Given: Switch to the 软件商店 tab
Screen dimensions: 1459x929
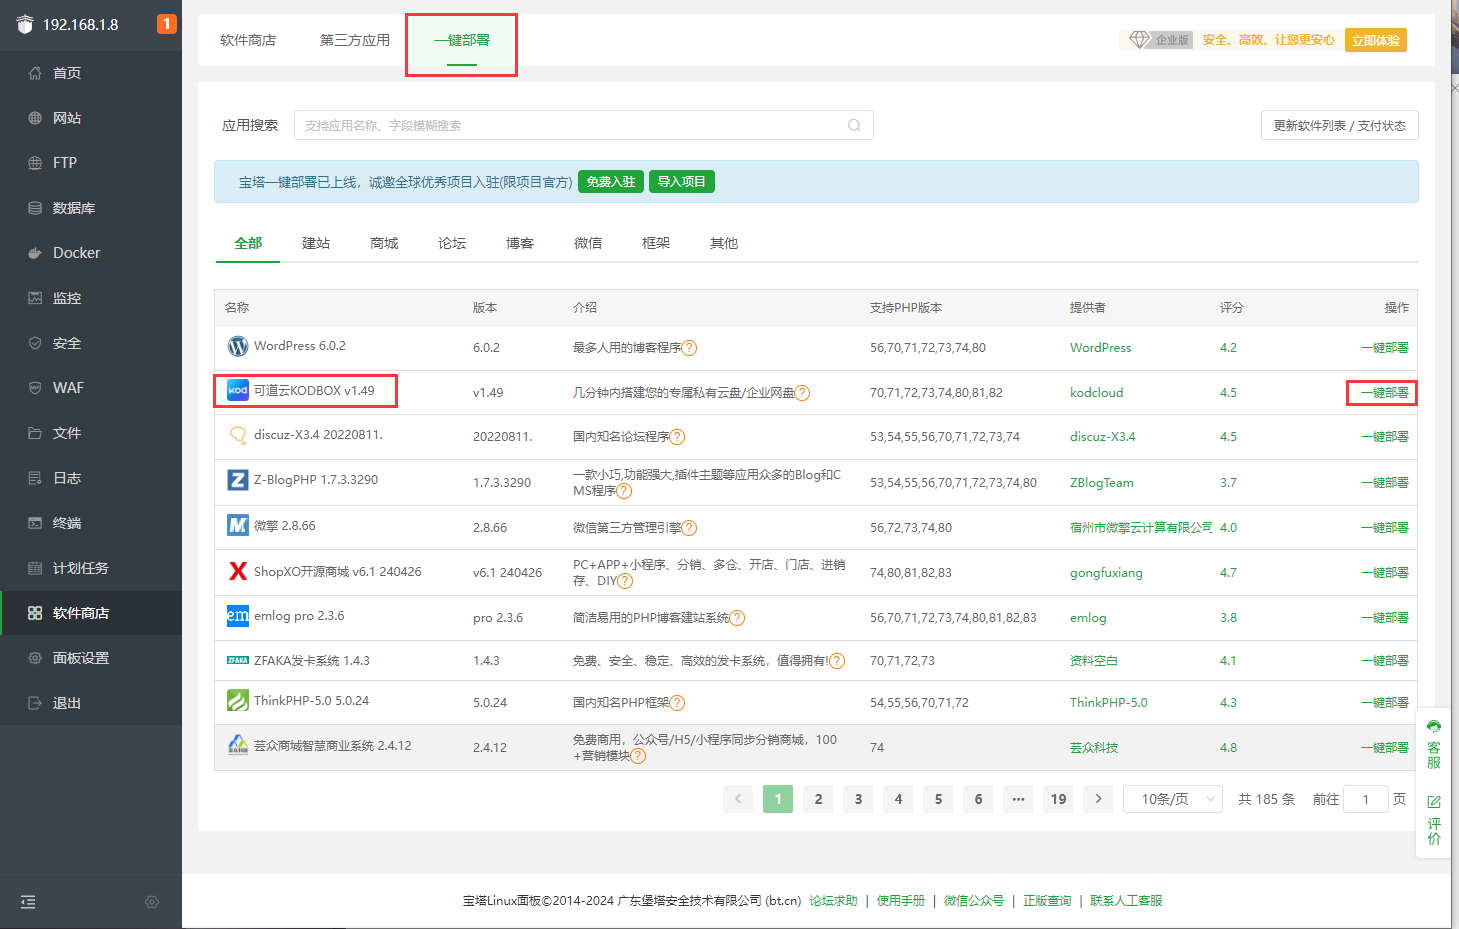Looking at the screenshot, I should [248, 40].
